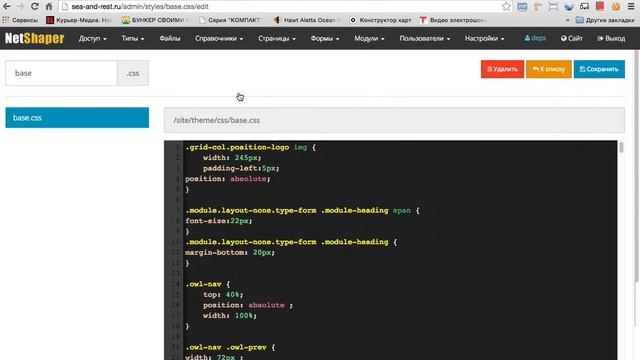Click the globe extension icon in toolbar

click(569, 7)
